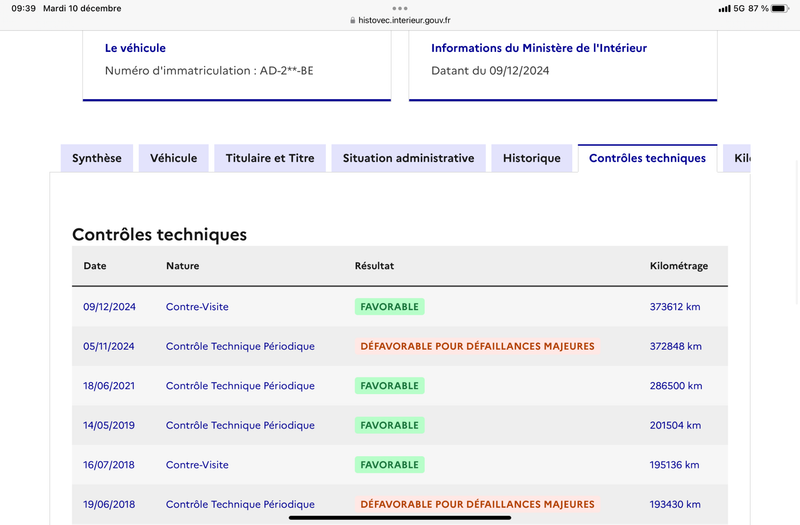Select the date 18/06/2021
This screenshot has height=525, width=800.
pos(109,386)
